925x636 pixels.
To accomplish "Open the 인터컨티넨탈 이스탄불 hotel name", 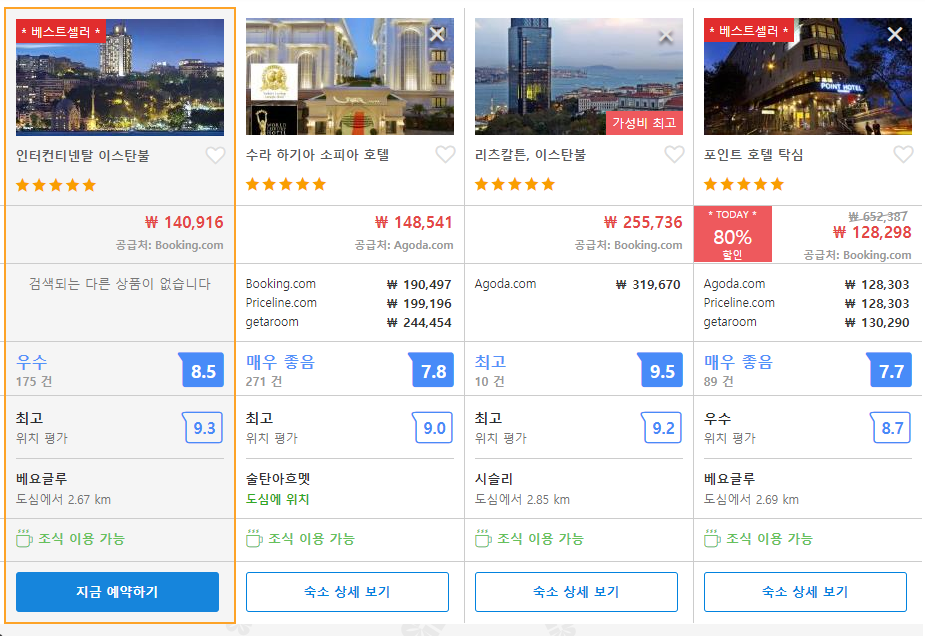I will (83, 156).
